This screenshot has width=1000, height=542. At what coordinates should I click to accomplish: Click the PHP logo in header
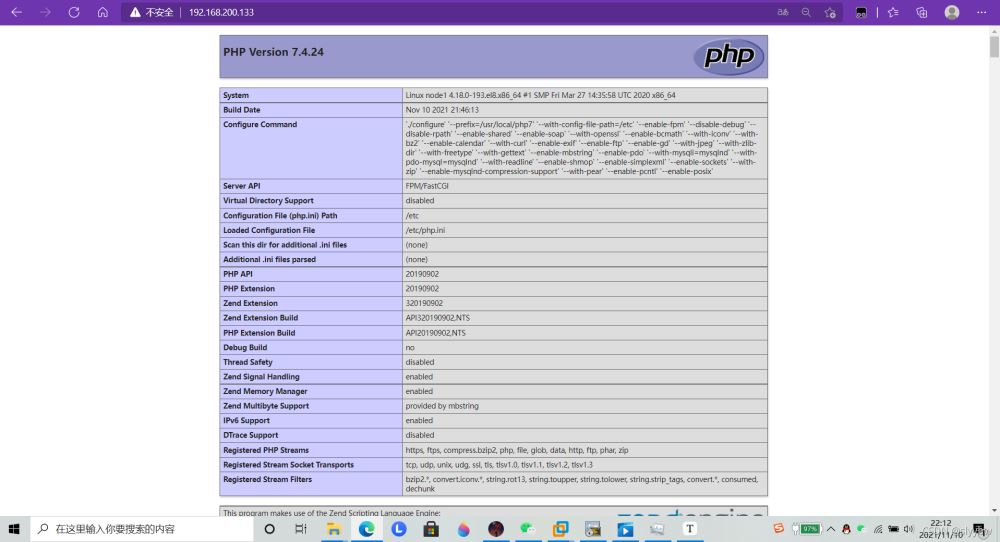pyautogui.click(x=728, y=57)
